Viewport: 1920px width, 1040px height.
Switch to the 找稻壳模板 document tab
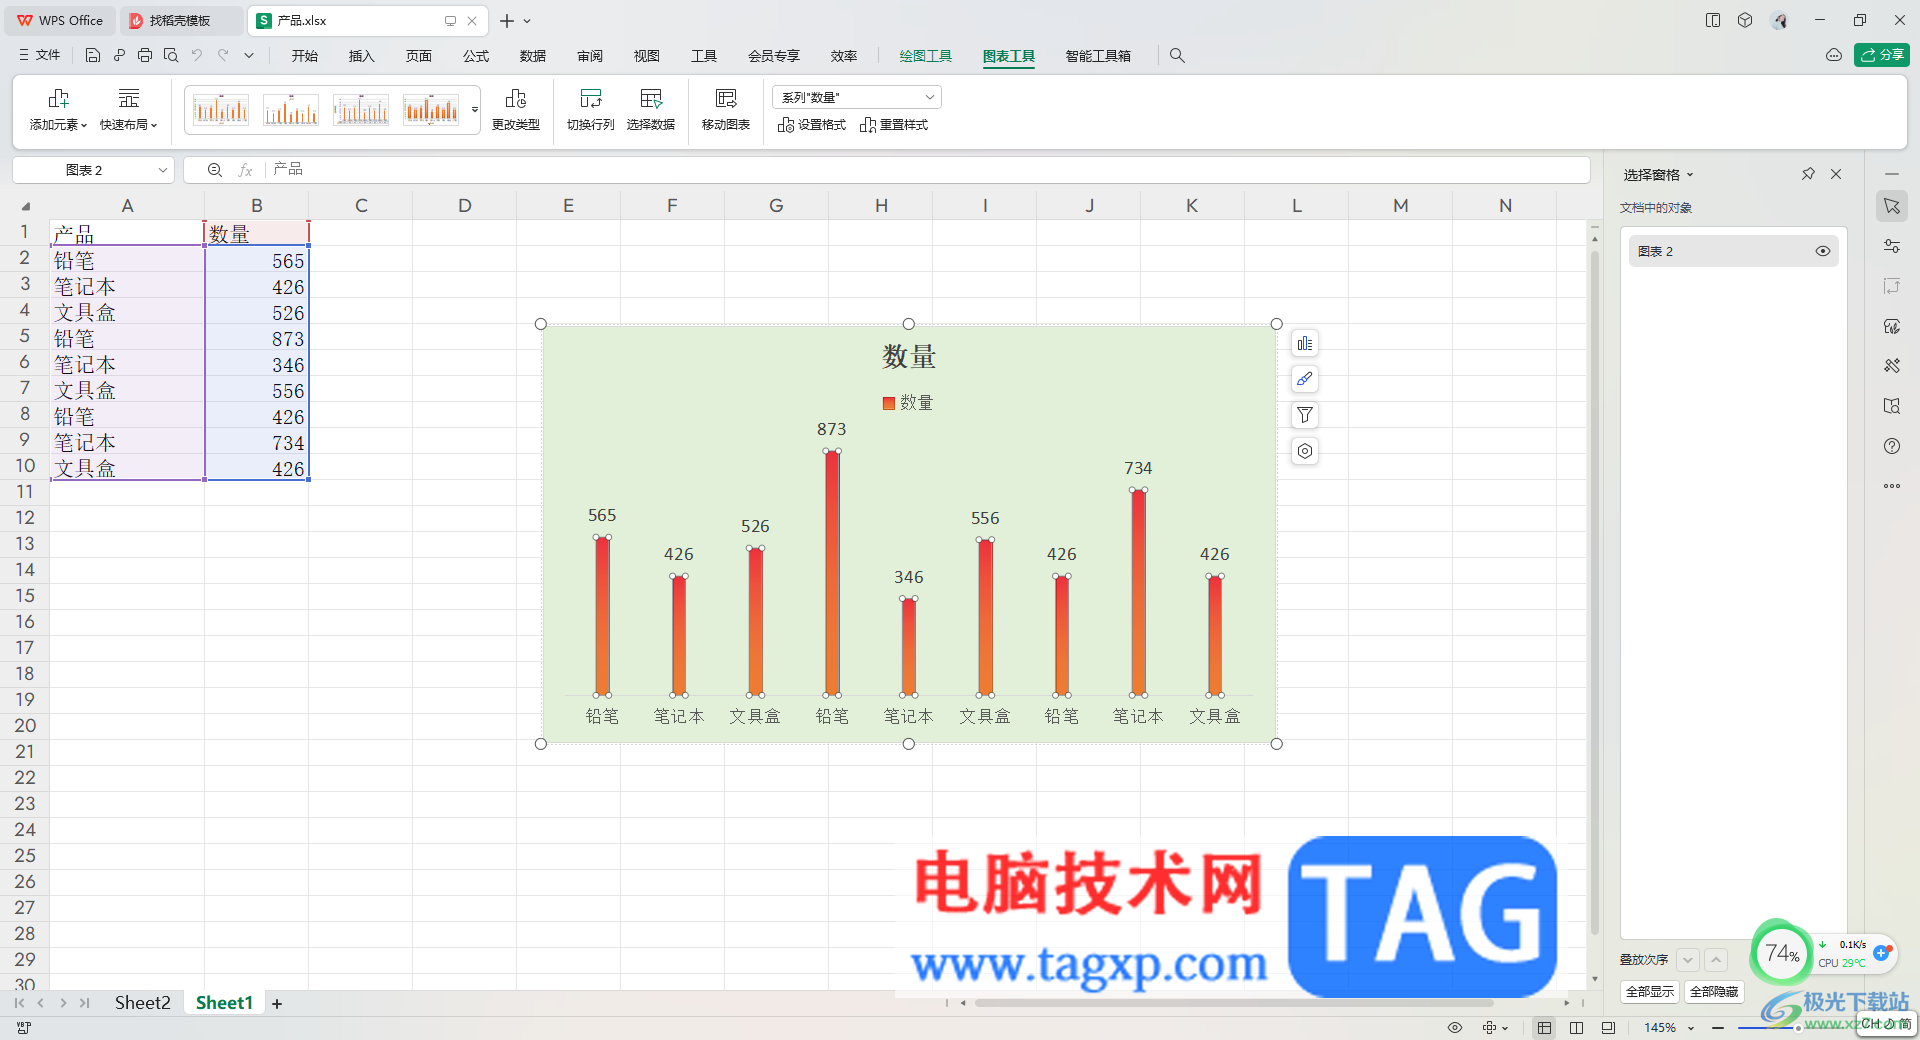coord(180,21)
